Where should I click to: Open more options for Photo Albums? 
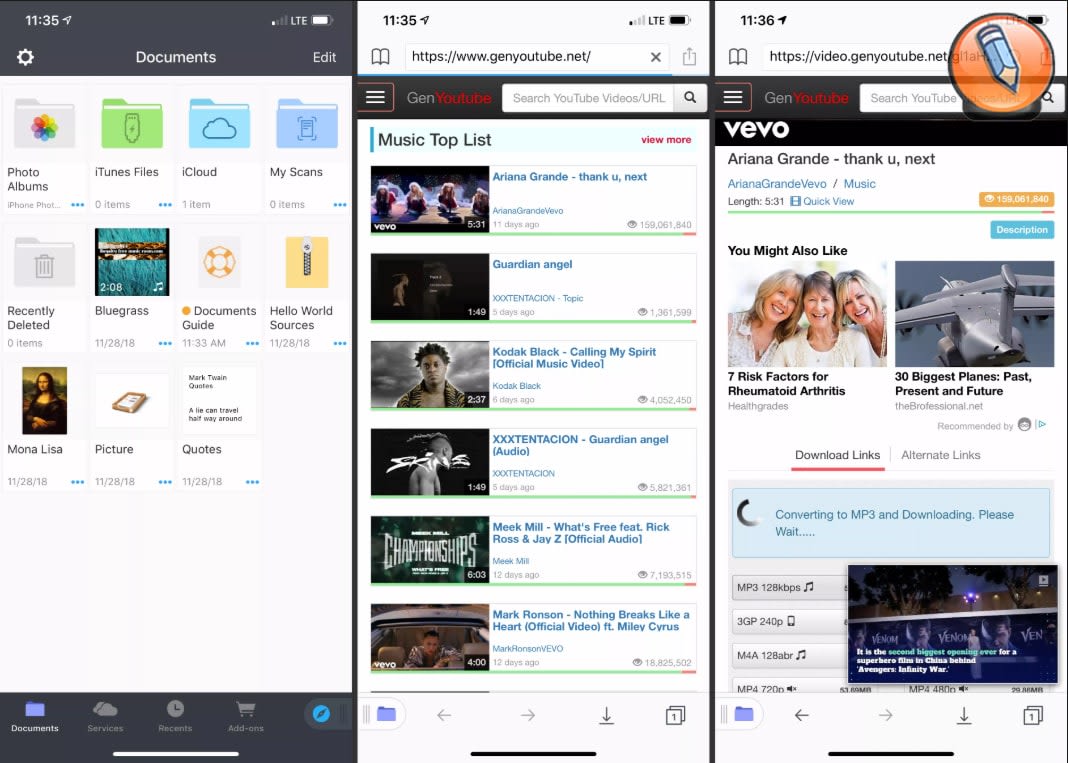coord(78,204)
